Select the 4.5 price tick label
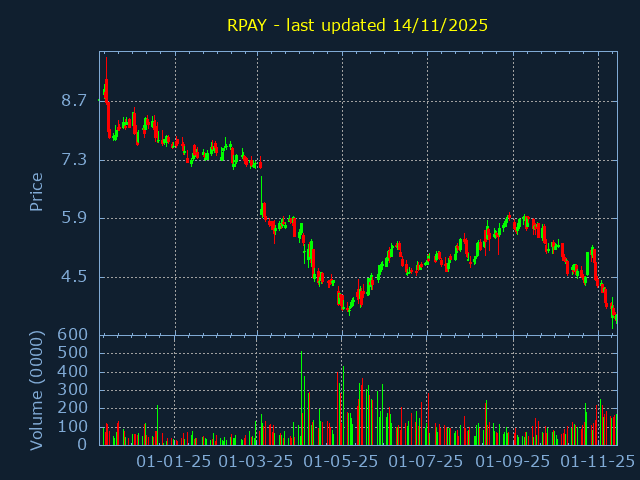Viewport: 640px width, 480px height. pyautogui.click(x=74, y=277)
